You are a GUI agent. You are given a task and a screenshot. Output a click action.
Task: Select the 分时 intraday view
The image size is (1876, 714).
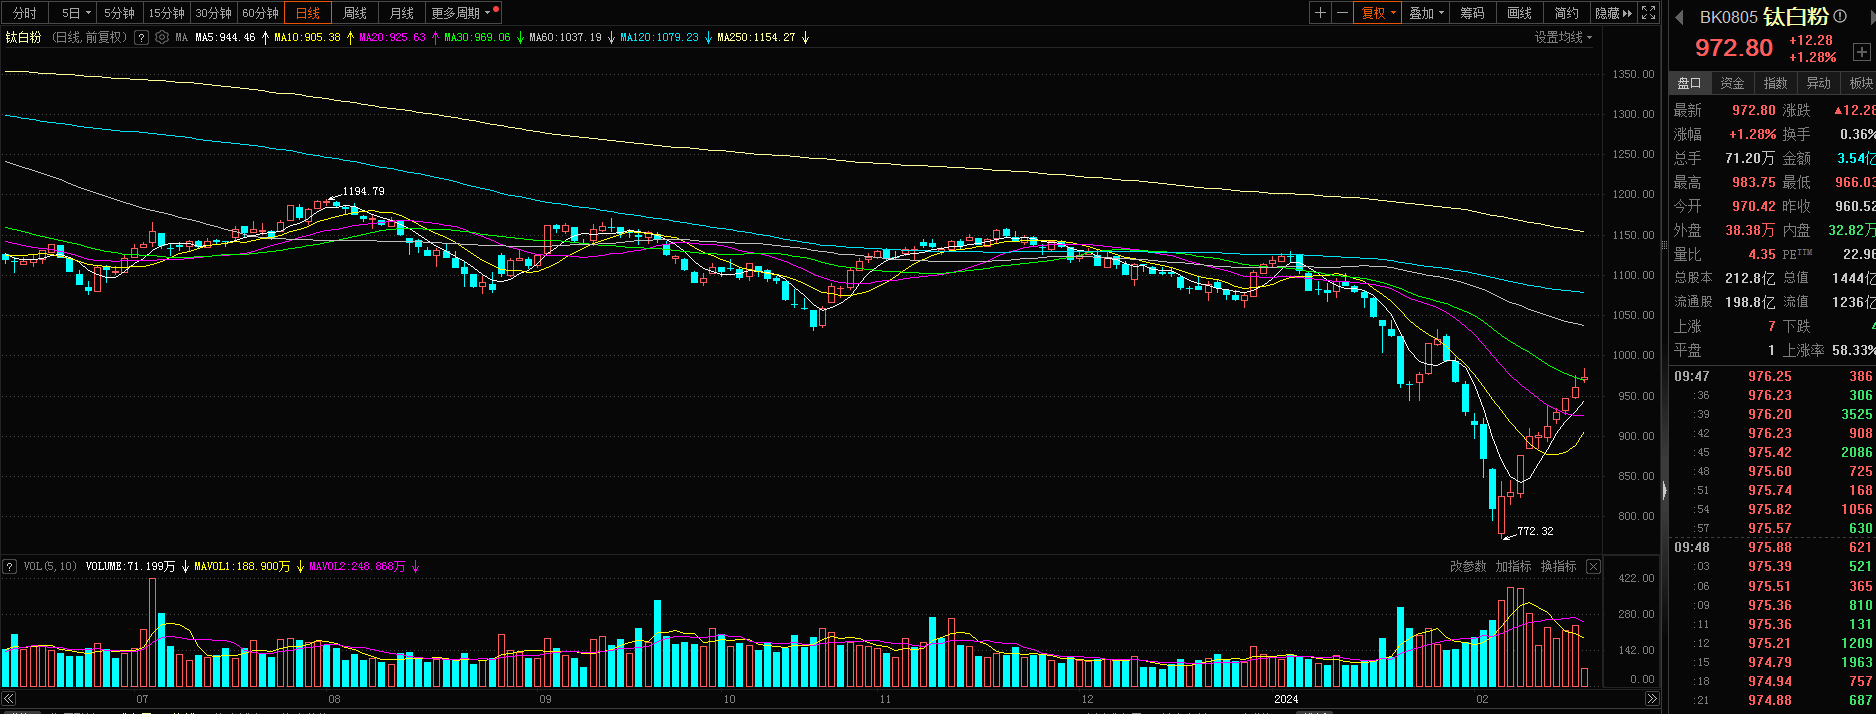pos(25,13)
